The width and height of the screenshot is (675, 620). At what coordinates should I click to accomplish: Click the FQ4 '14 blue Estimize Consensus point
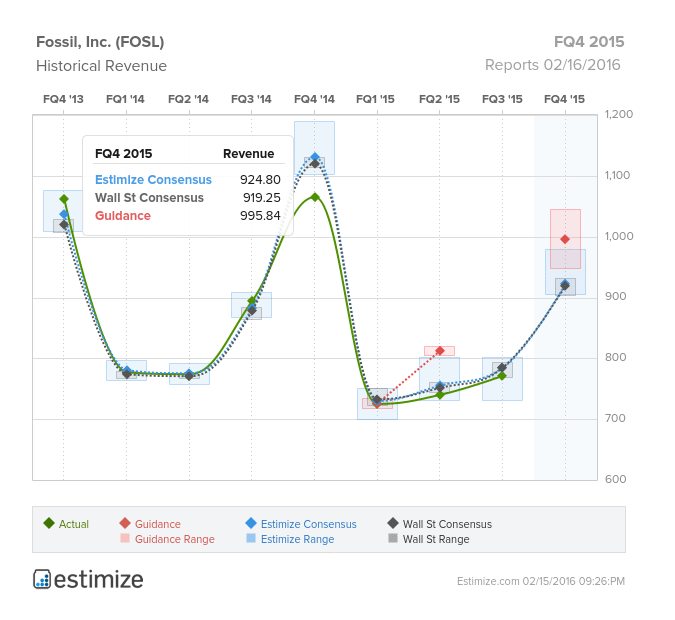(315, 157)
